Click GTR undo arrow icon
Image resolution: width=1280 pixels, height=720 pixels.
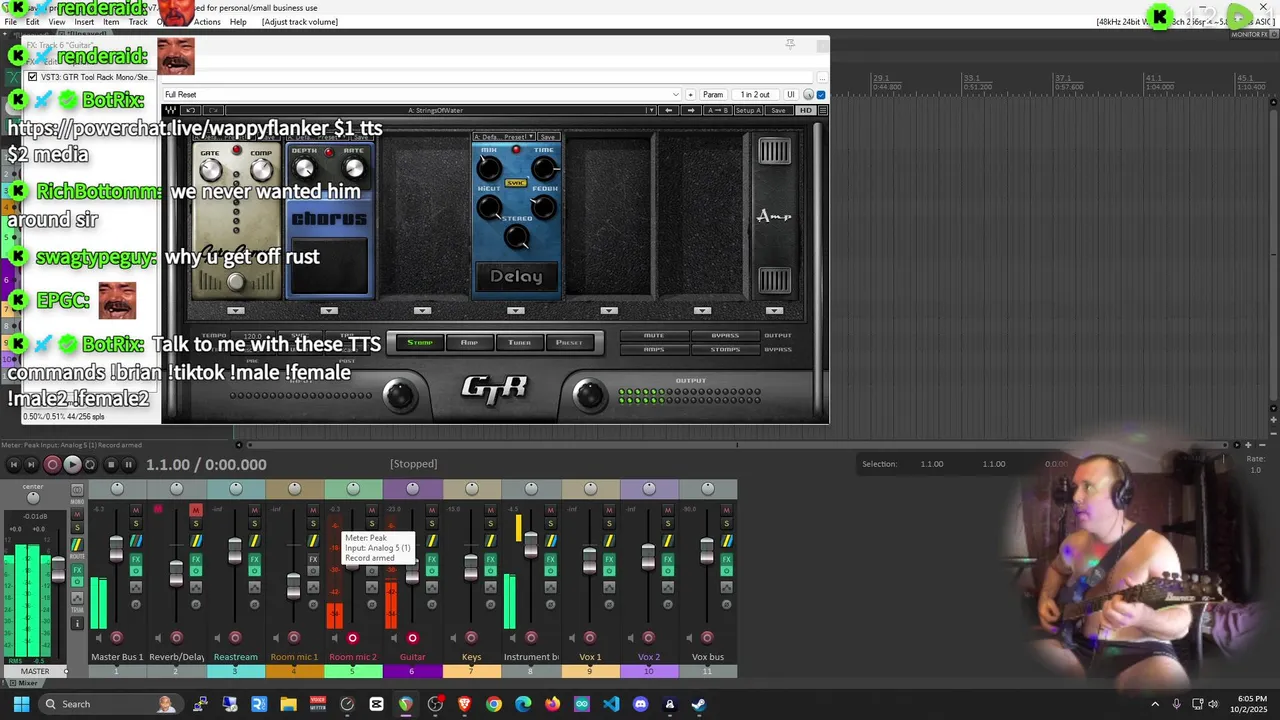pos(190,110)
